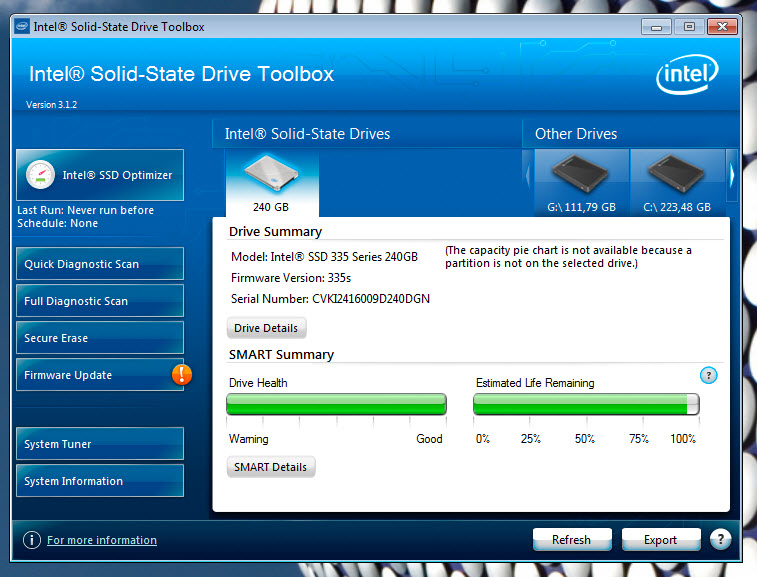Image resolution: width=757 pixels, height=577 pixels.
Task: Click the Drive Health bar
Action: pos(336,404)
